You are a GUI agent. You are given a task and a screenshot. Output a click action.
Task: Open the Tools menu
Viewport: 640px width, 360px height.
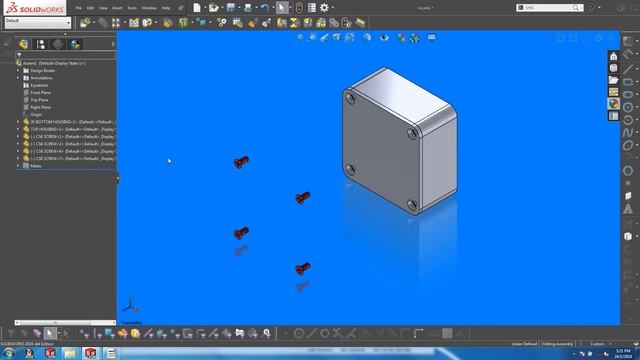(x=132, y=8)
